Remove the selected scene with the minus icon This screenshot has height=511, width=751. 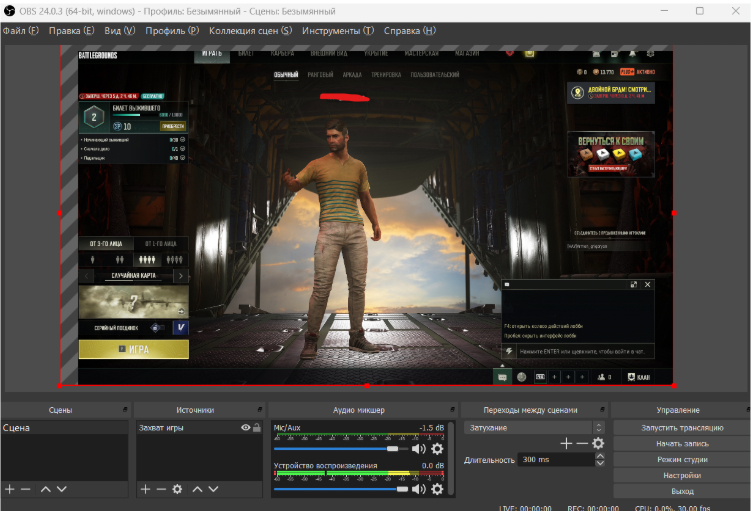(26, 489)
